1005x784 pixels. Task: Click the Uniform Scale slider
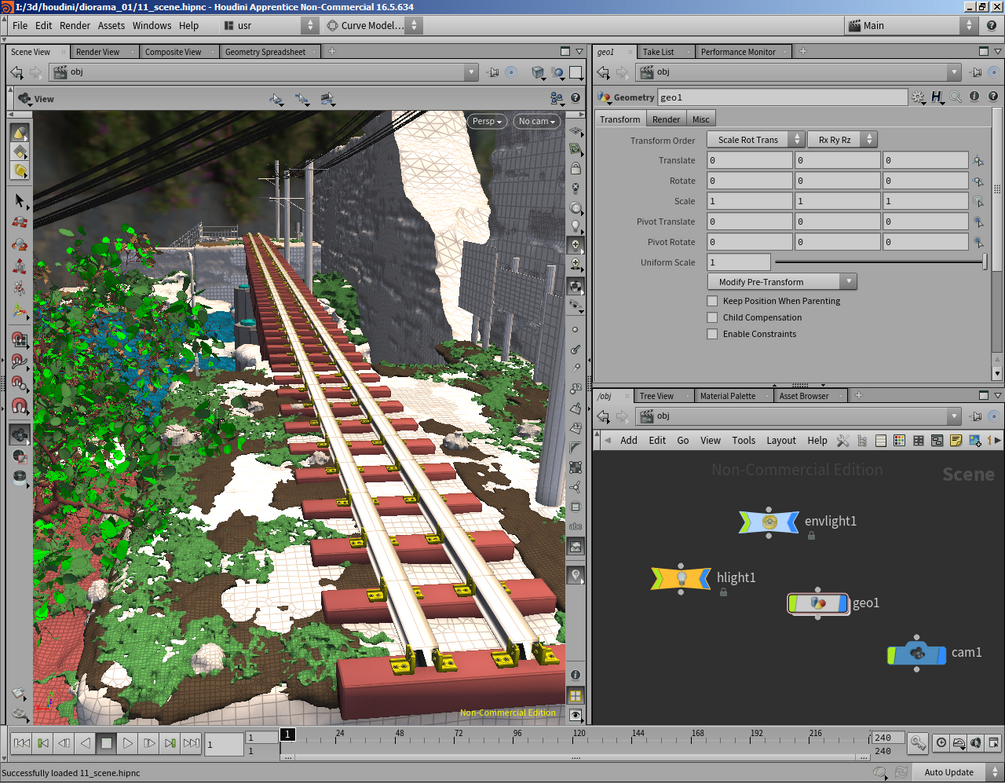(x=881, y=262)
